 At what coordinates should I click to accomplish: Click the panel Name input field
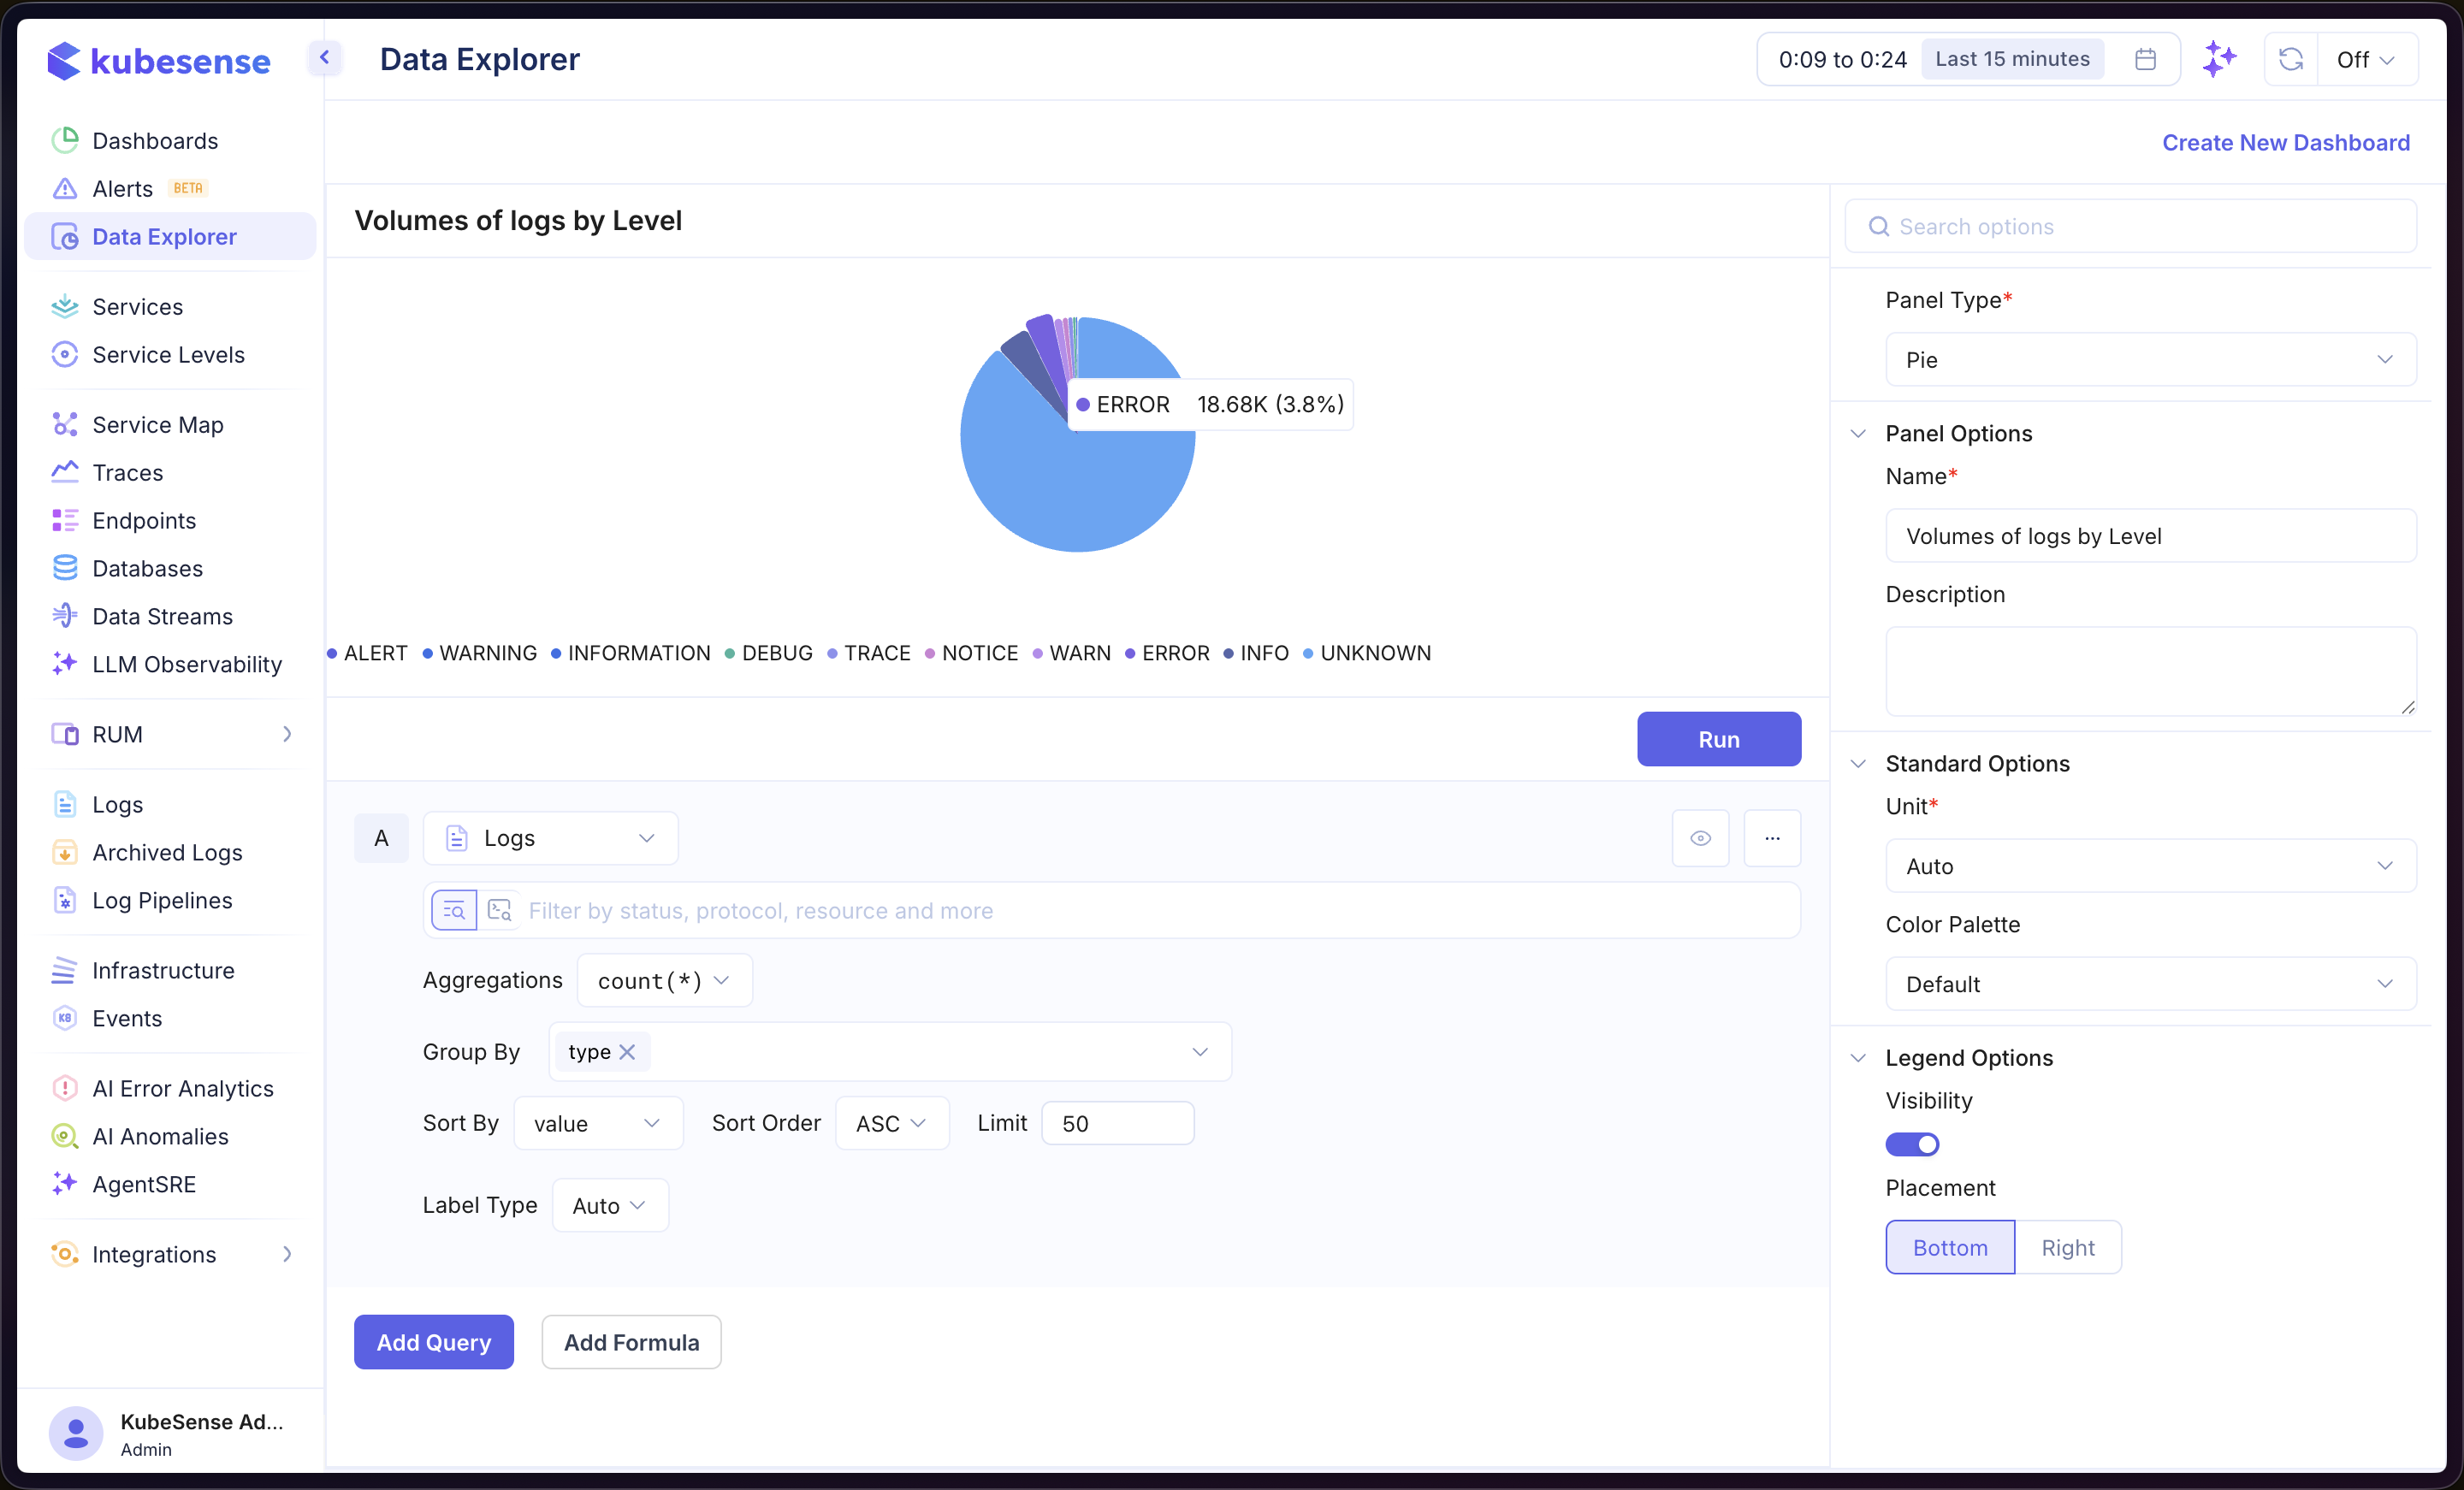click(x=2151, y=536)
